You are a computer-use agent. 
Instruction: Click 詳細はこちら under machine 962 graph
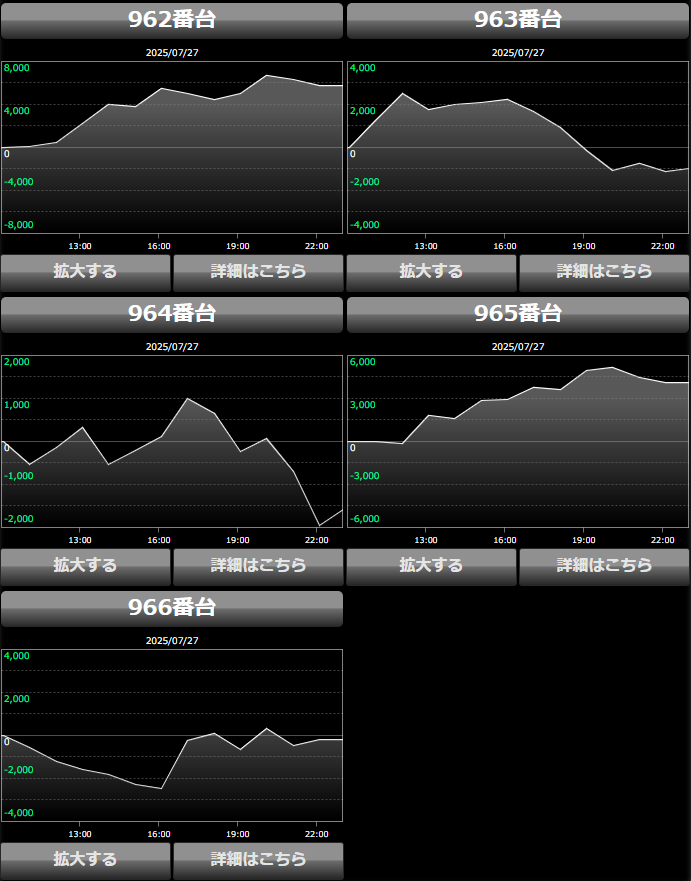[258, 273]
